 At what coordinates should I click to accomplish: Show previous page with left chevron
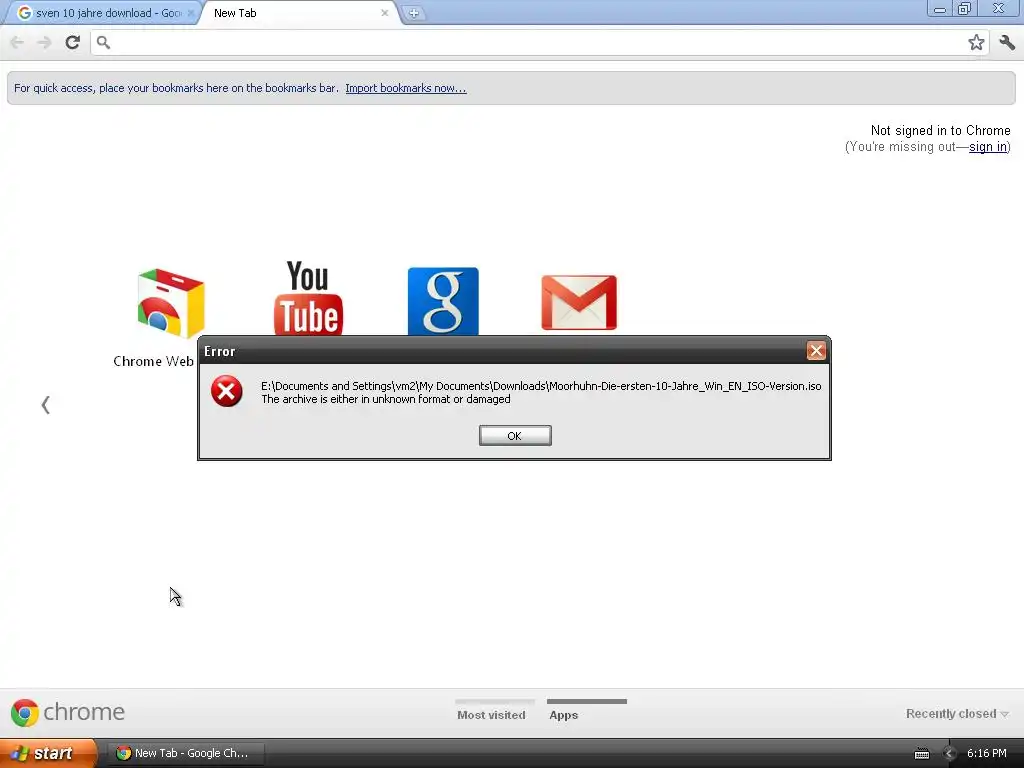pos(45,405)
